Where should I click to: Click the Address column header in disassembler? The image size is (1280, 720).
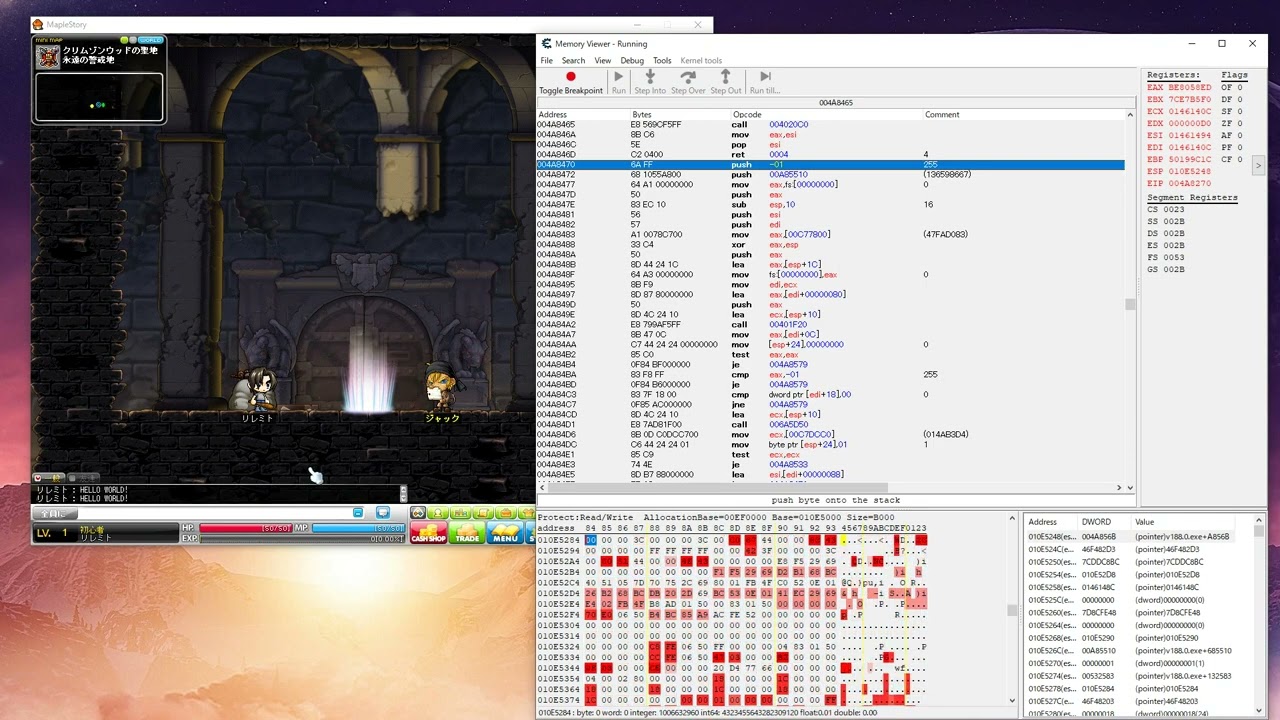point(583,114)
